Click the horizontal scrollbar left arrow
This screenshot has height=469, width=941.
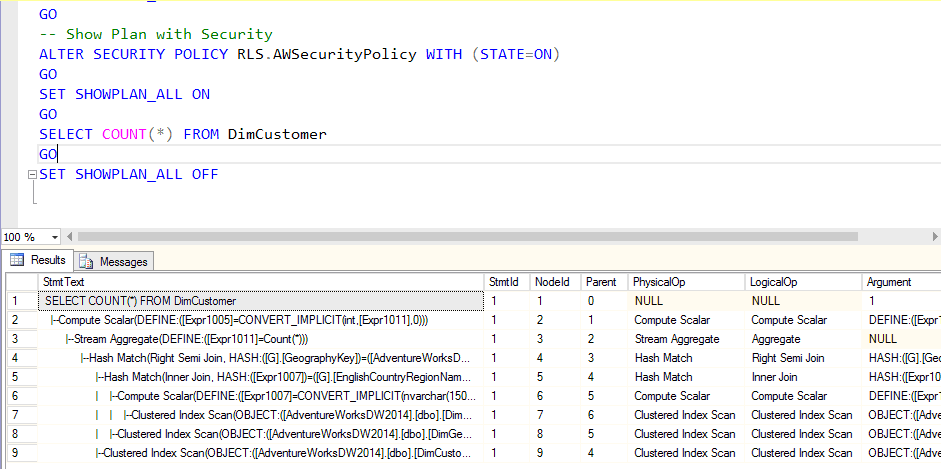[x=70, y=237]
